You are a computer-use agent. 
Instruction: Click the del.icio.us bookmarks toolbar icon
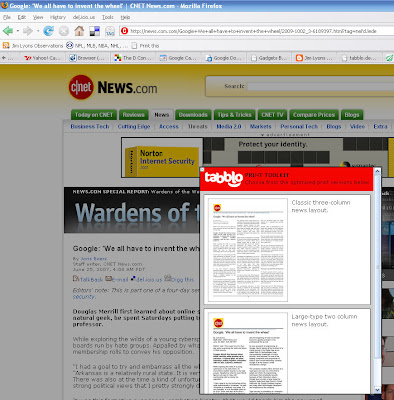pyautogui.click(x=95, y=31)
